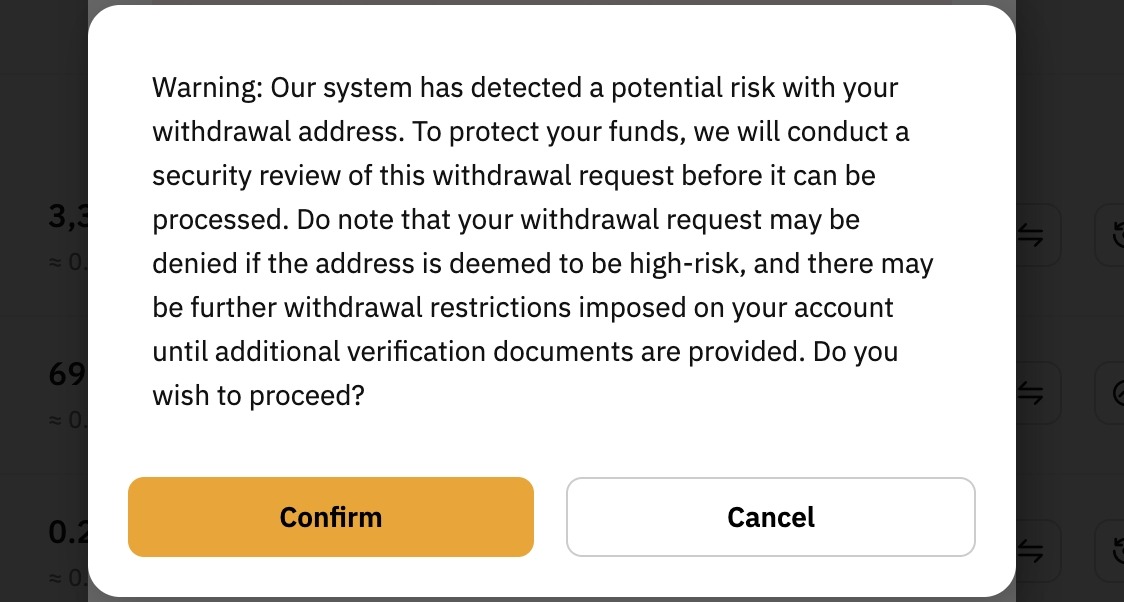
Task: Click the 'Do you wish to proceed?' text
Action: 257,396
